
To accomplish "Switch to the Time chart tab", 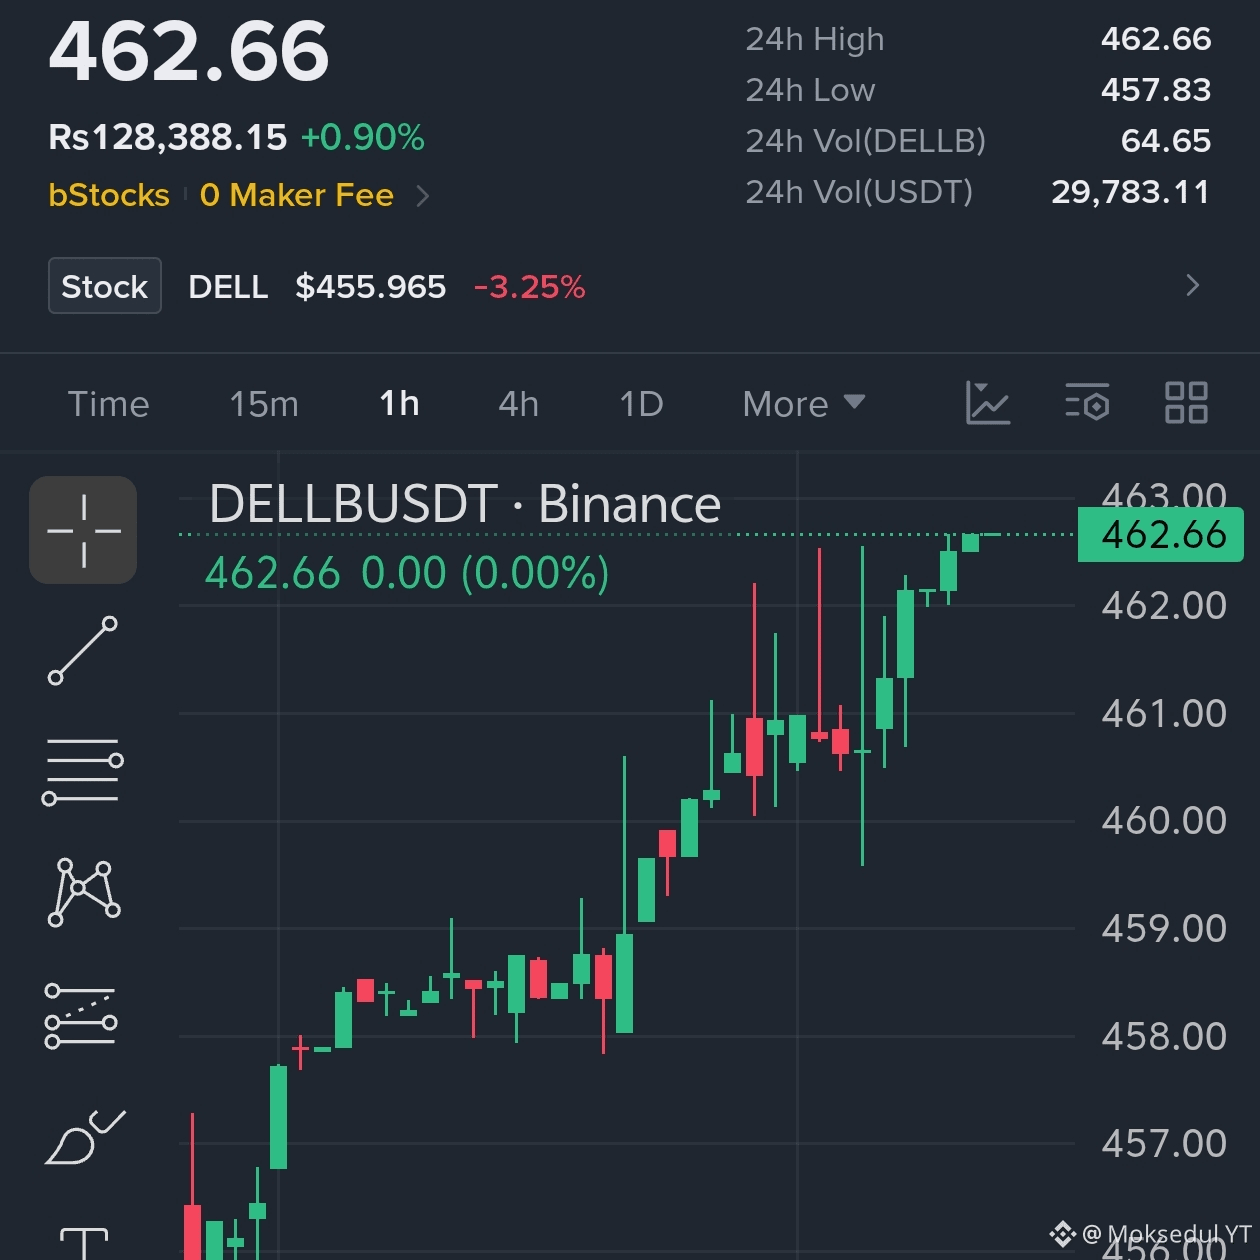I will tap(108, 404).
